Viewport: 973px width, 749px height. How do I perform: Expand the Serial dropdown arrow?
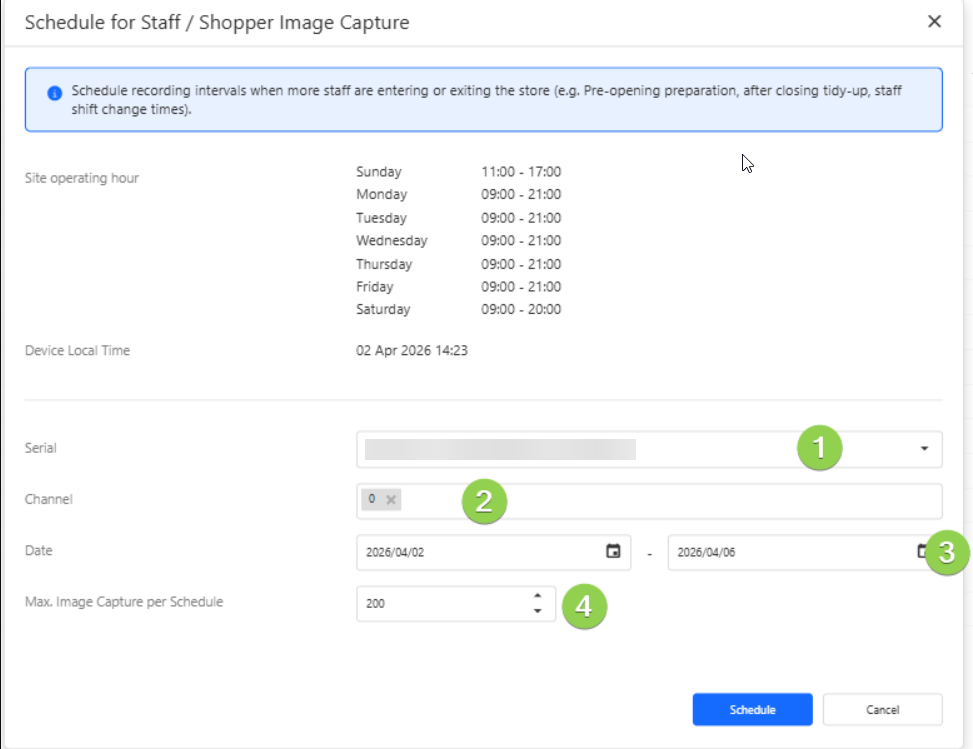(x=924, y=449)
